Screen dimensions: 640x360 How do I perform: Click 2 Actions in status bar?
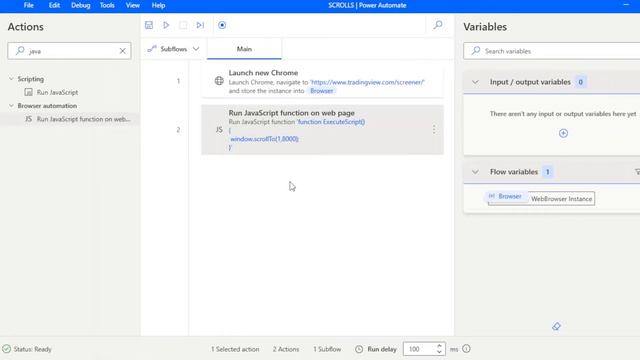click(x=286, y=349)
